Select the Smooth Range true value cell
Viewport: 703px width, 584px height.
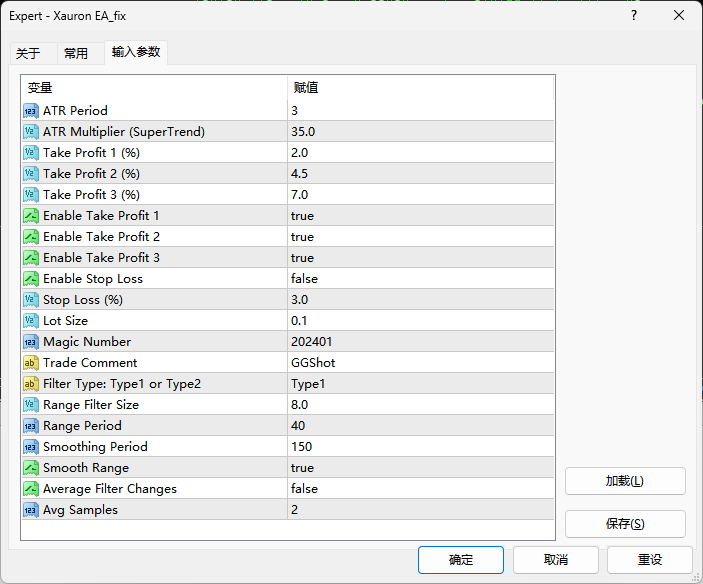click(x=302, y=468)
